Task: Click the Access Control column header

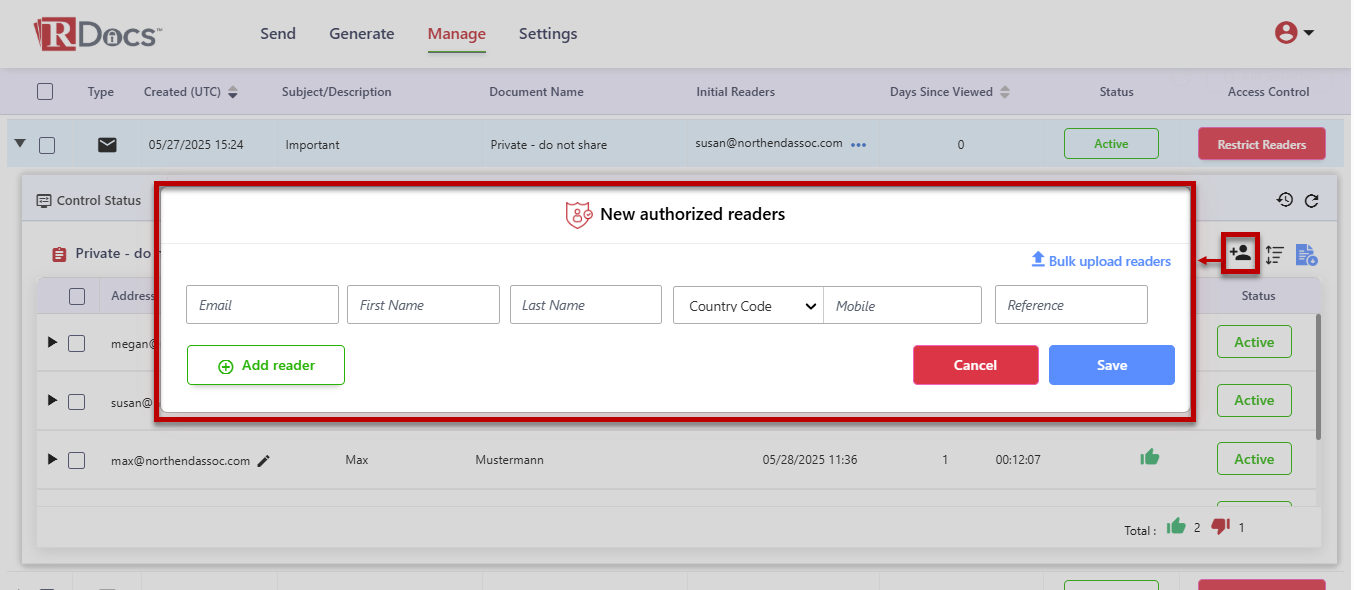Action: (1268, 92)
